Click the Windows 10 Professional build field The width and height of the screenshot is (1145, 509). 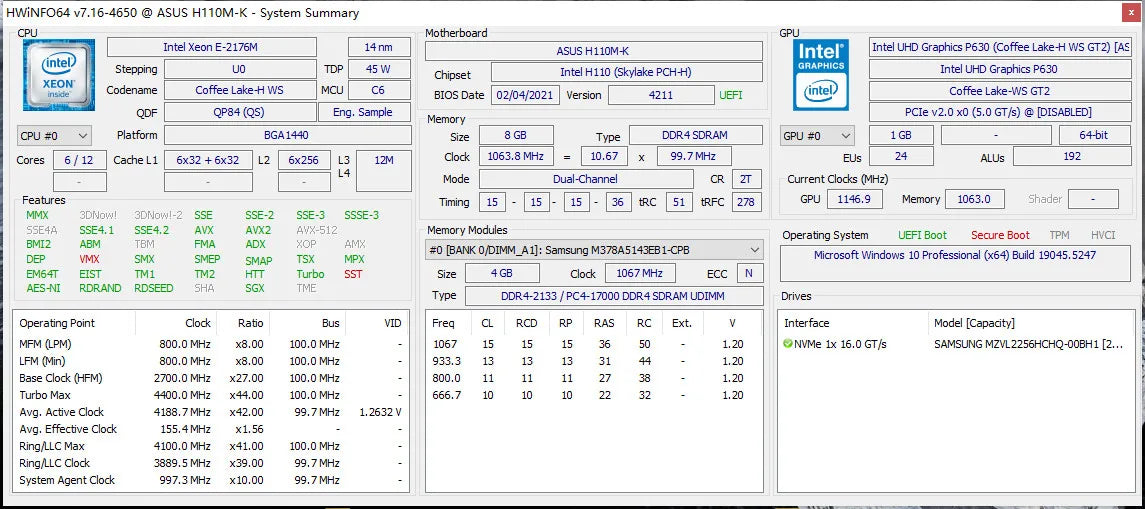point(955,264)
